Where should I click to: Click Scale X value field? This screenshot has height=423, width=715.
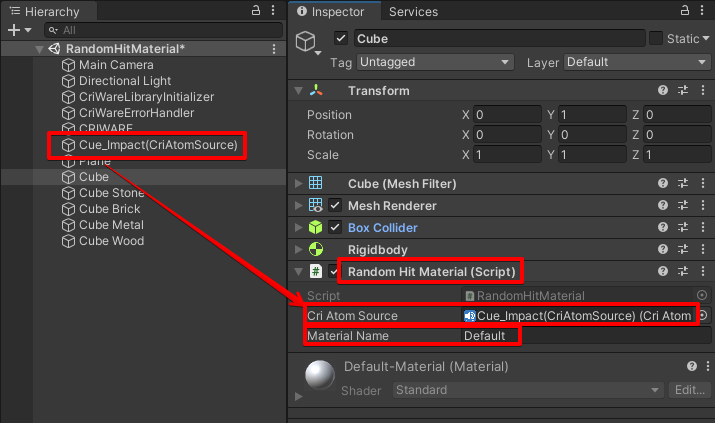pyautogui.click(x=507, y=155)
